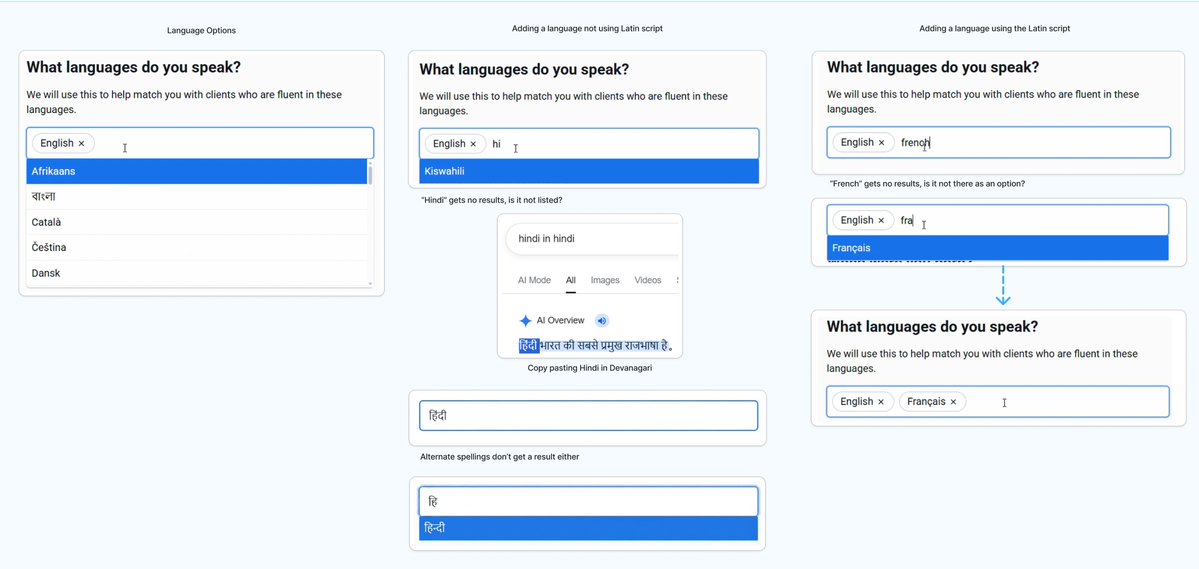Select the हिन्दी suggestion
The width and height of the screenshot is (1199, 569).
pos(589,528)
